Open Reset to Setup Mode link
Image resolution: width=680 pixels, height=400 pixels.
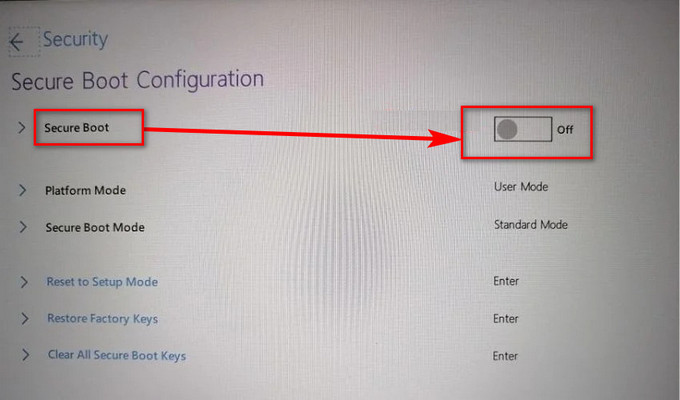point(102,282)
